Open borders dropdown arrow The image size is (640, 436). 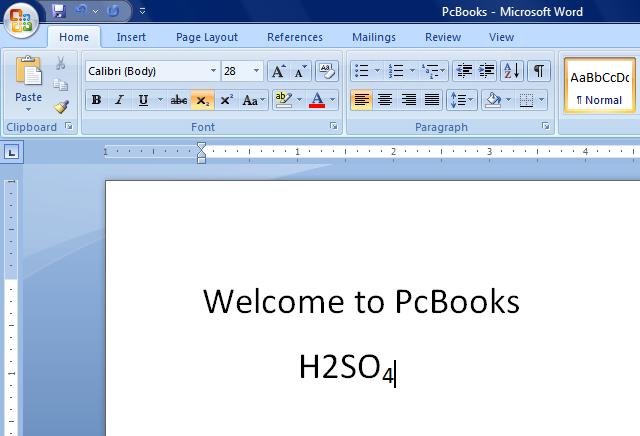pos(542,100)
